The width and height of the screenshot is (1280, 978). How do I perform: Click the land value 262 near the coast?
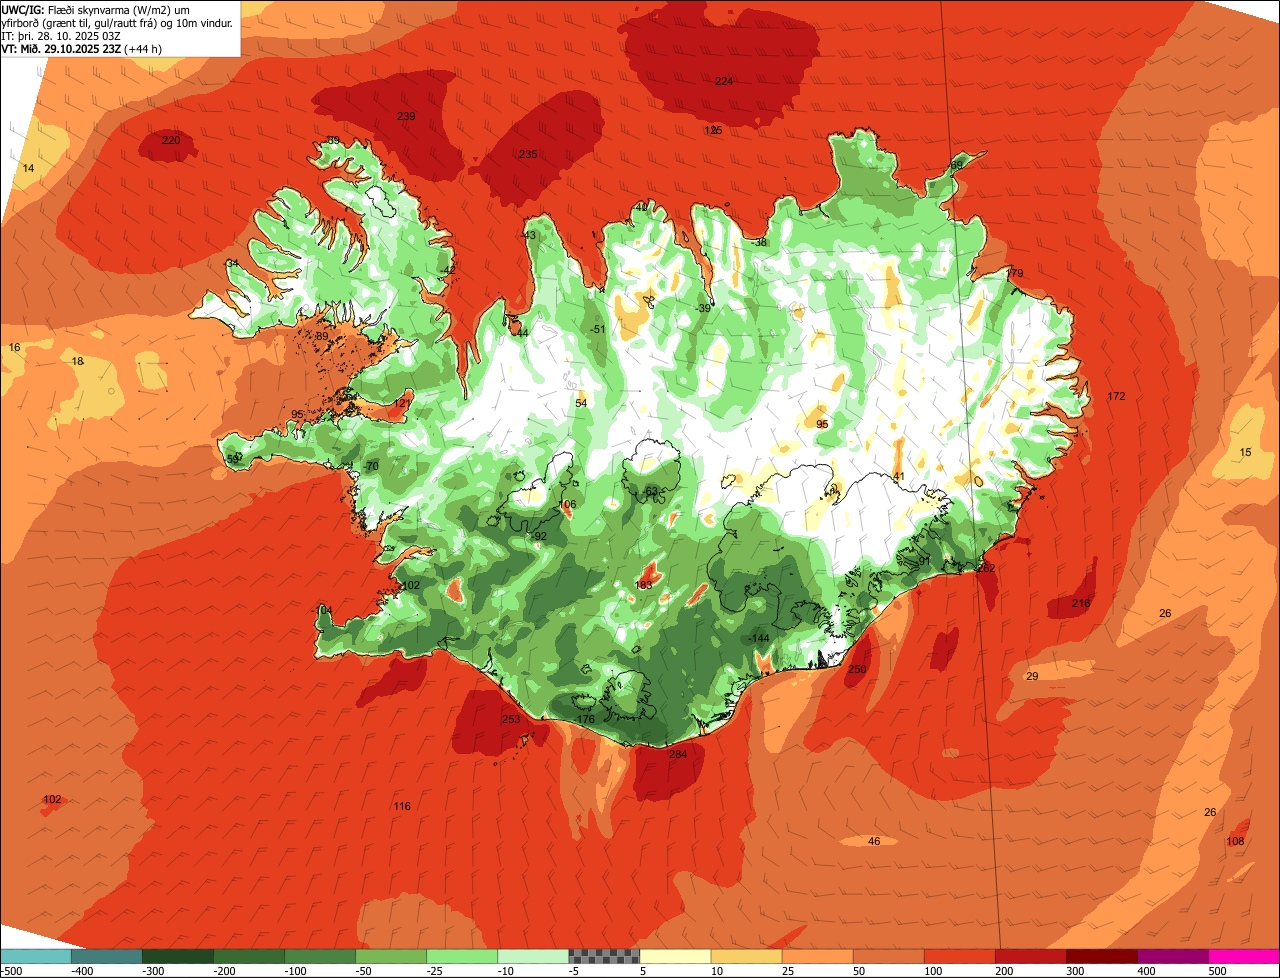tap(987, 568)
